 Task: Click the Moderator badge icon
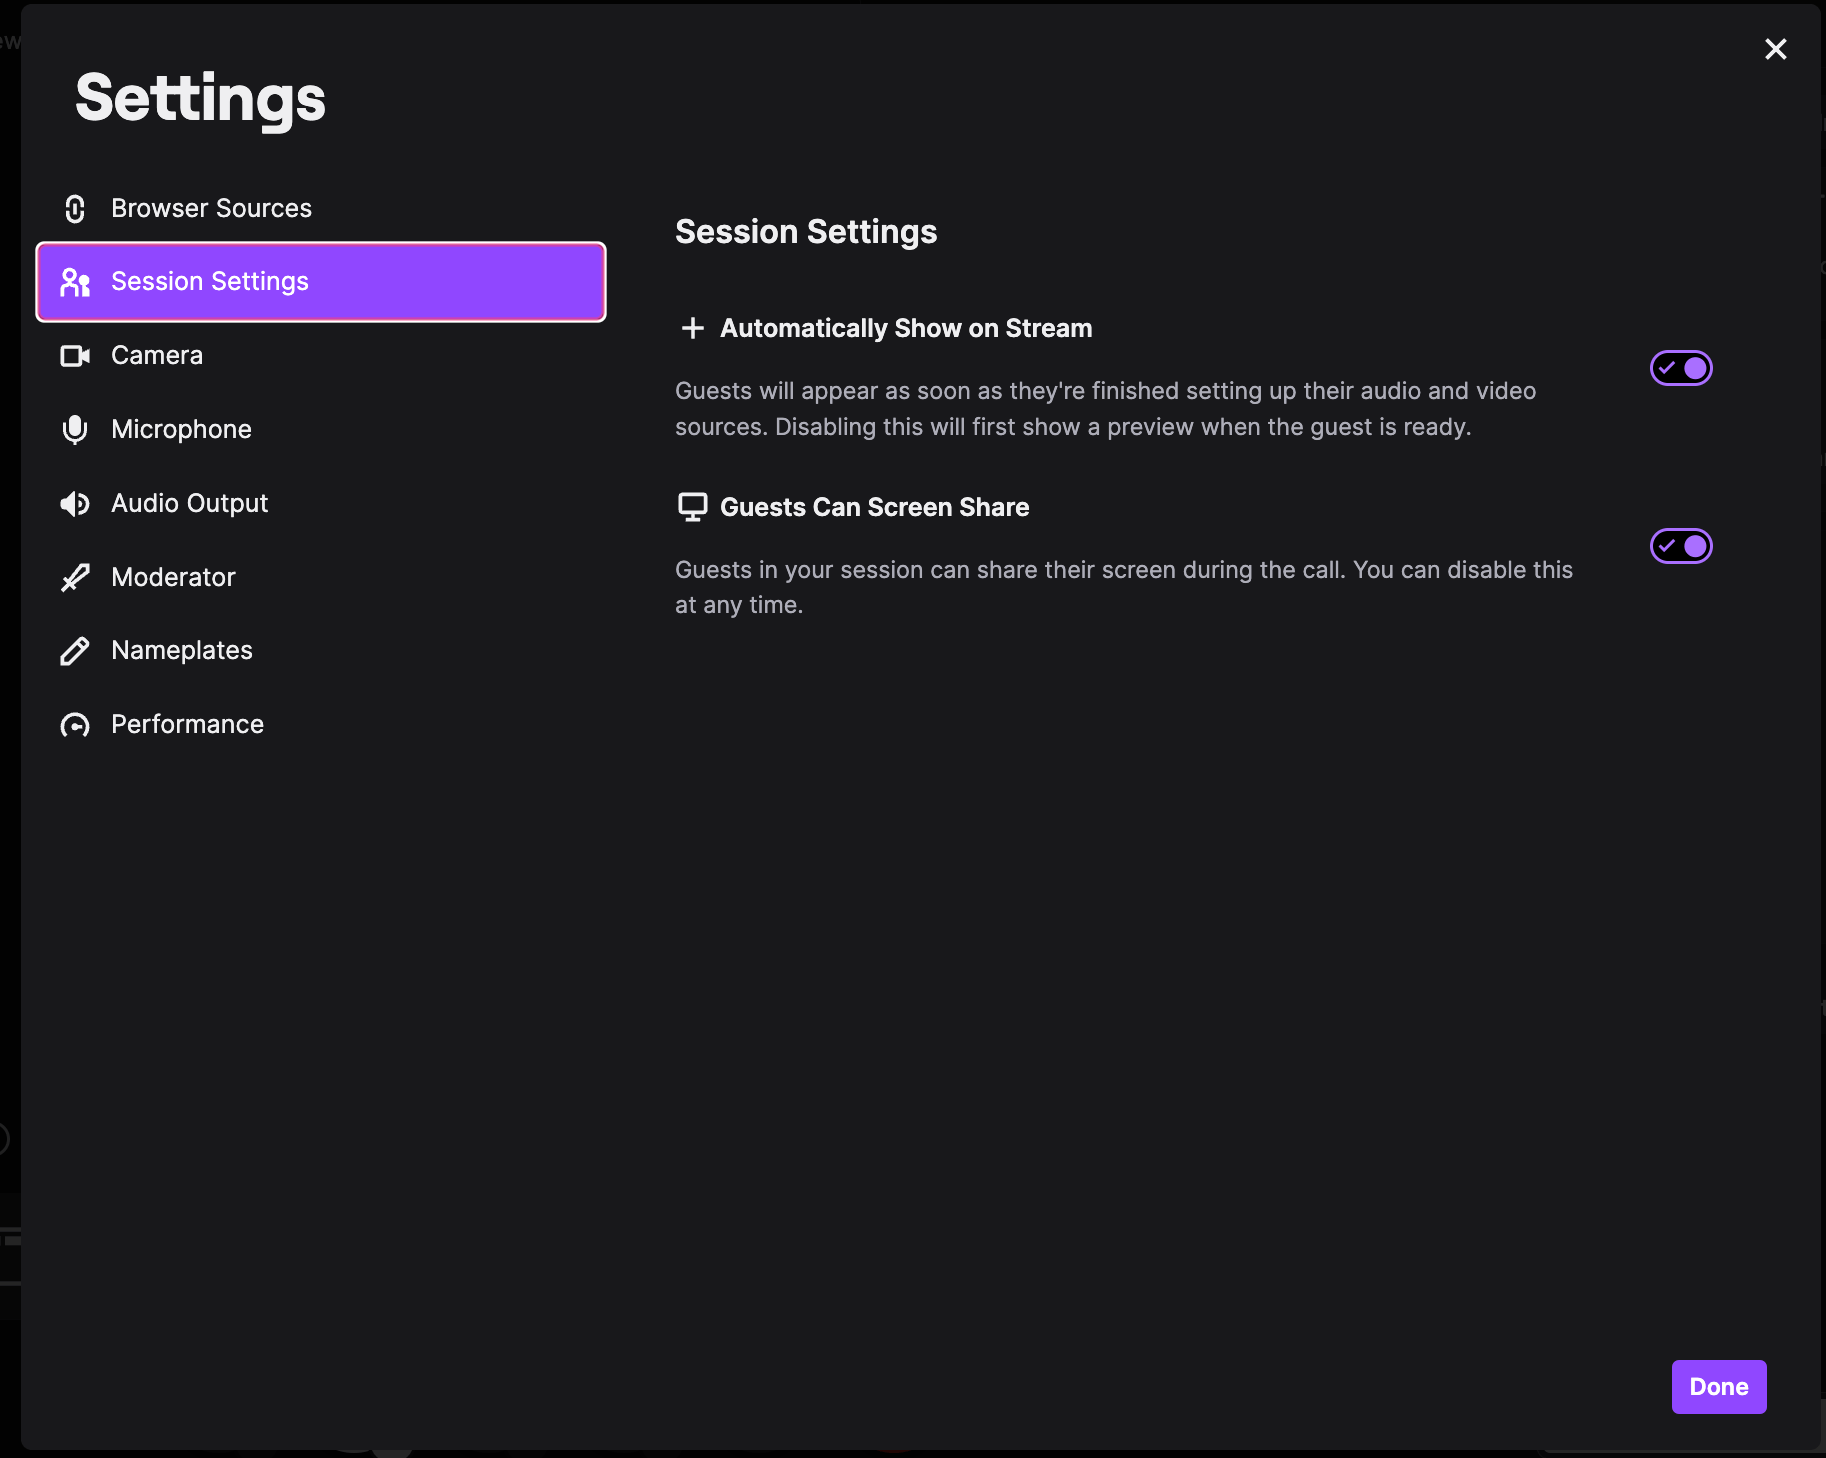coord(76,577)
